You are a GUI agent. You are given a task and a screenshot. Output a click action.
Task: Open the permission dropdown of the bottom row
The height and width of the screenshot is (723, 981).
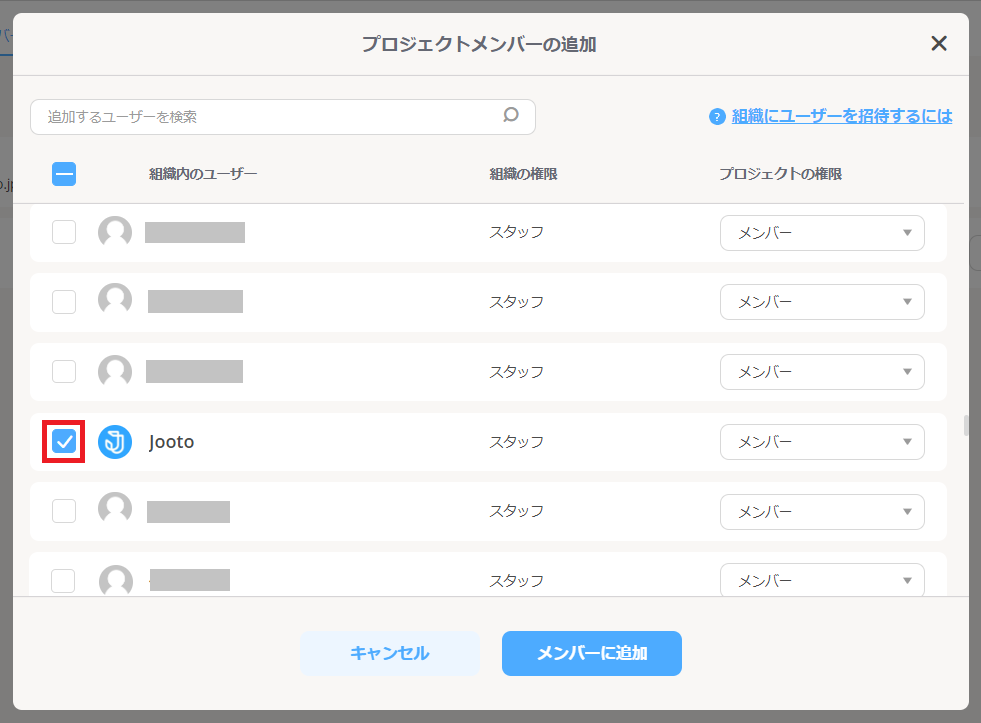(822, 580)
